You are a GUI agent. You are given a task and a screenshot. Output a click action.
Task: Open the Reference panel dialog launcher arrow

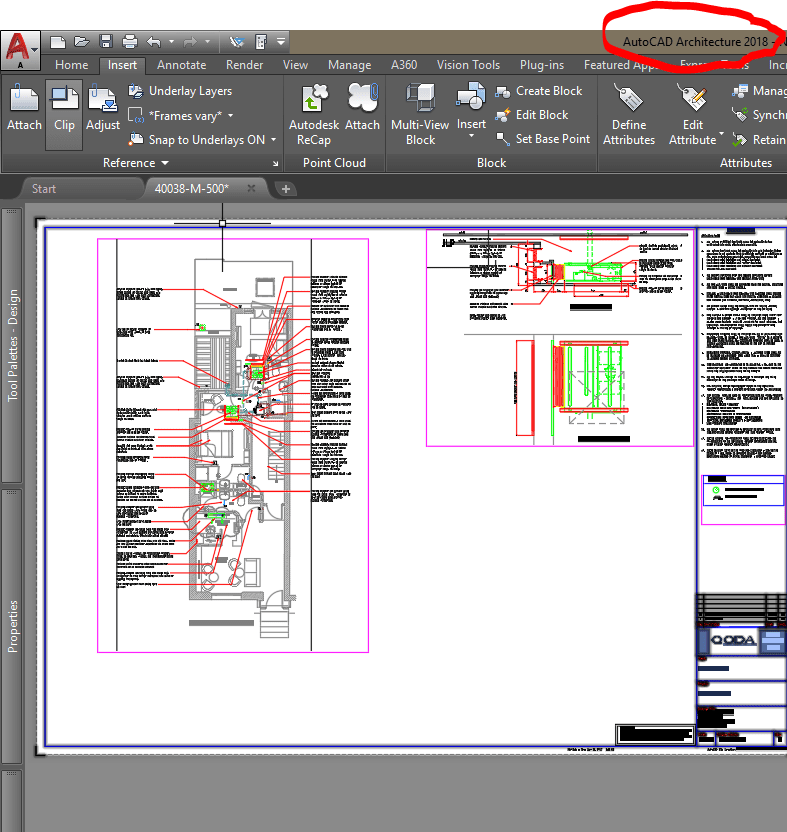pos(275,163)
